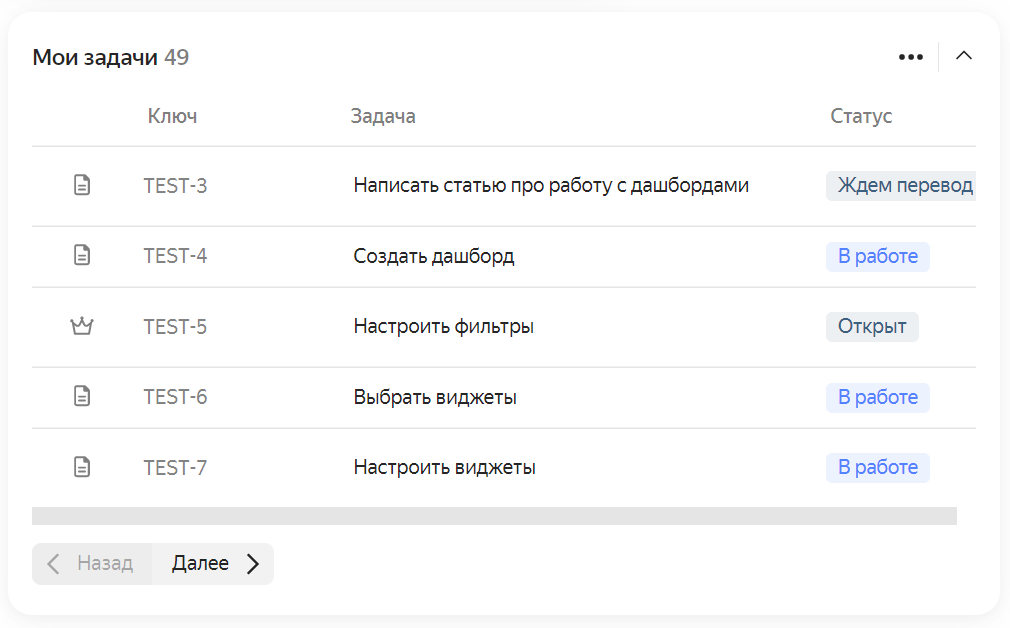Image resolution: width=1010 pixels, height=628 pixels.
Task: Click the document icon for TEST-6
Action: point(82,396)
